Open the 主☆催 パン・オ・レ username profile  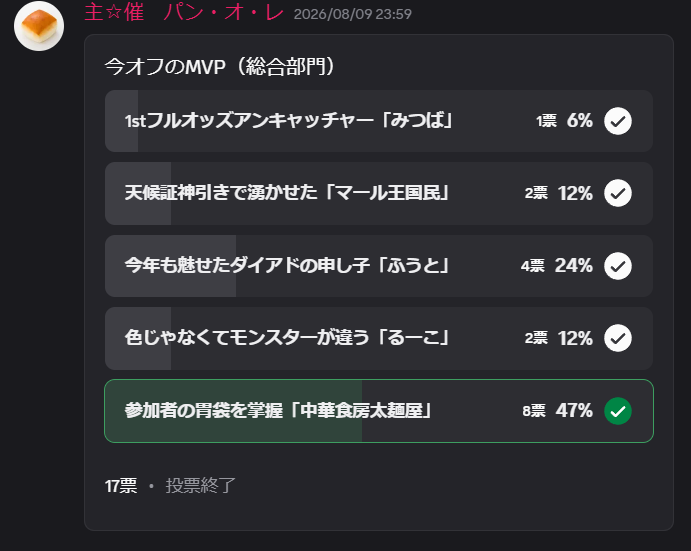click(184, 12)
